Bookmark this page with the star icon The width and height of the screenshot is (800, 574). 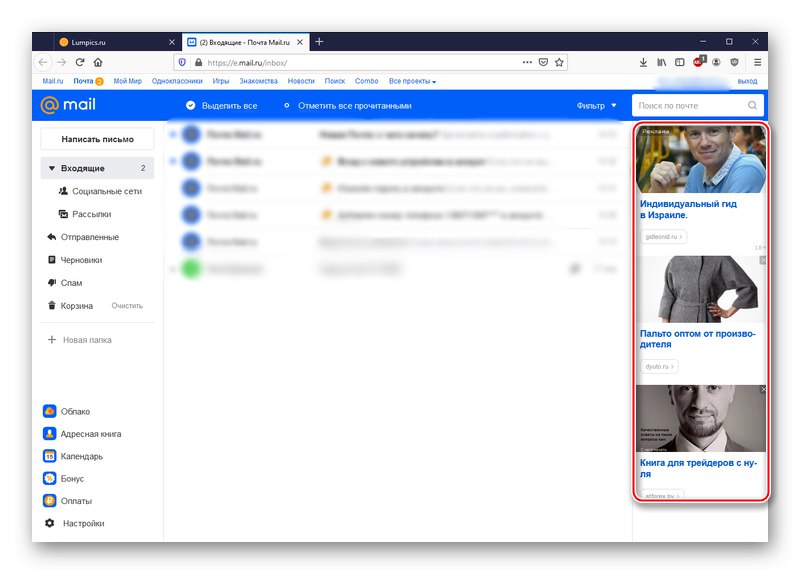pos(559,62)
